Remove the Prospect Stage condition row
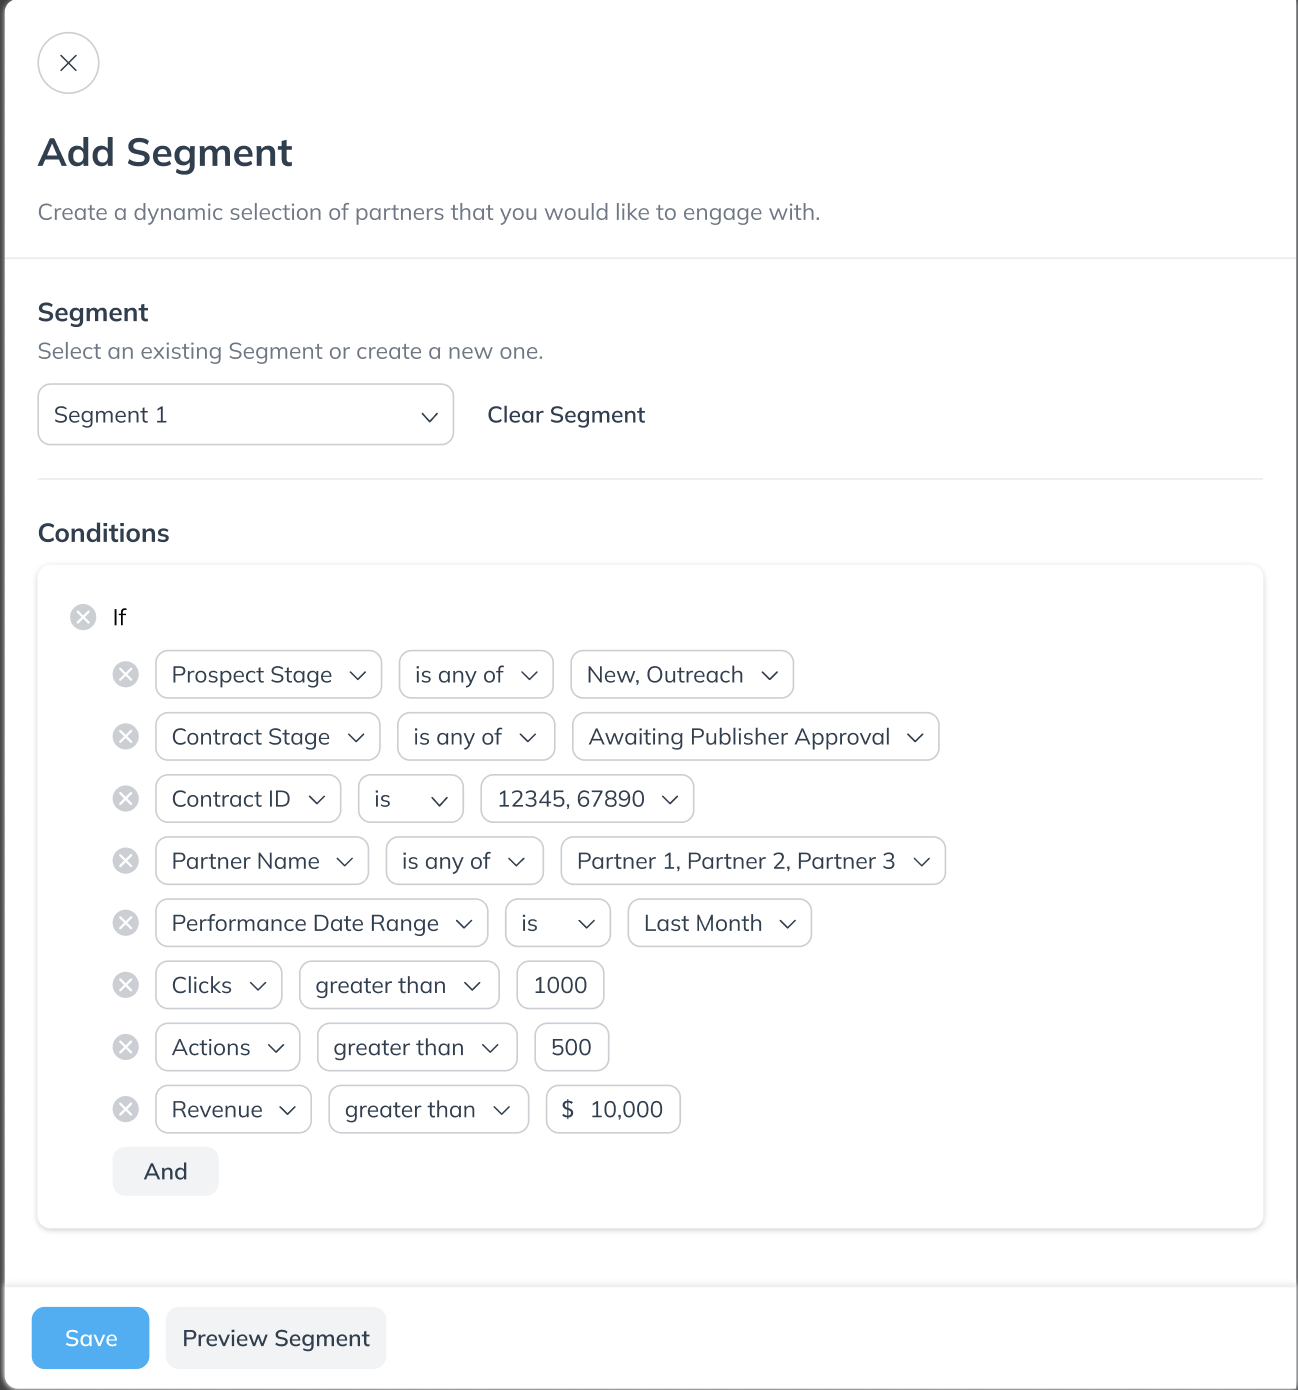This screenshot has width=1298, height=1390. point(126,675)
